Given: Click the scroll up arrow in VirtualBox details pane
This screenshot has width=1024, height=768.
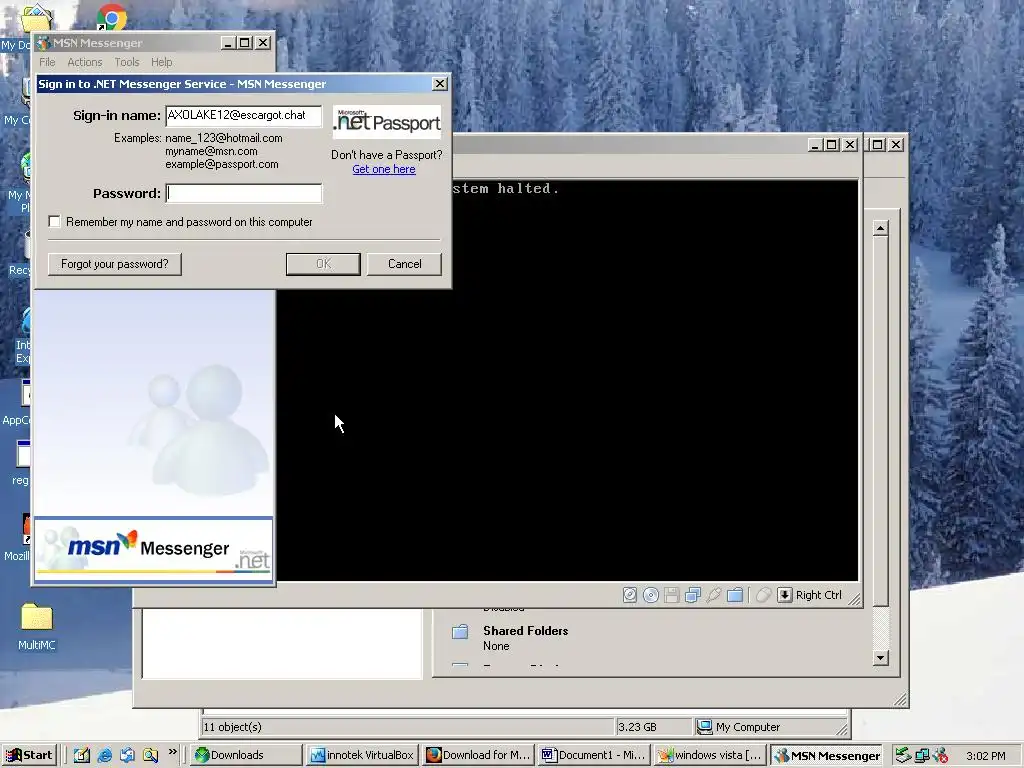Looking at the screenshot, I should (x=880, y=228).
